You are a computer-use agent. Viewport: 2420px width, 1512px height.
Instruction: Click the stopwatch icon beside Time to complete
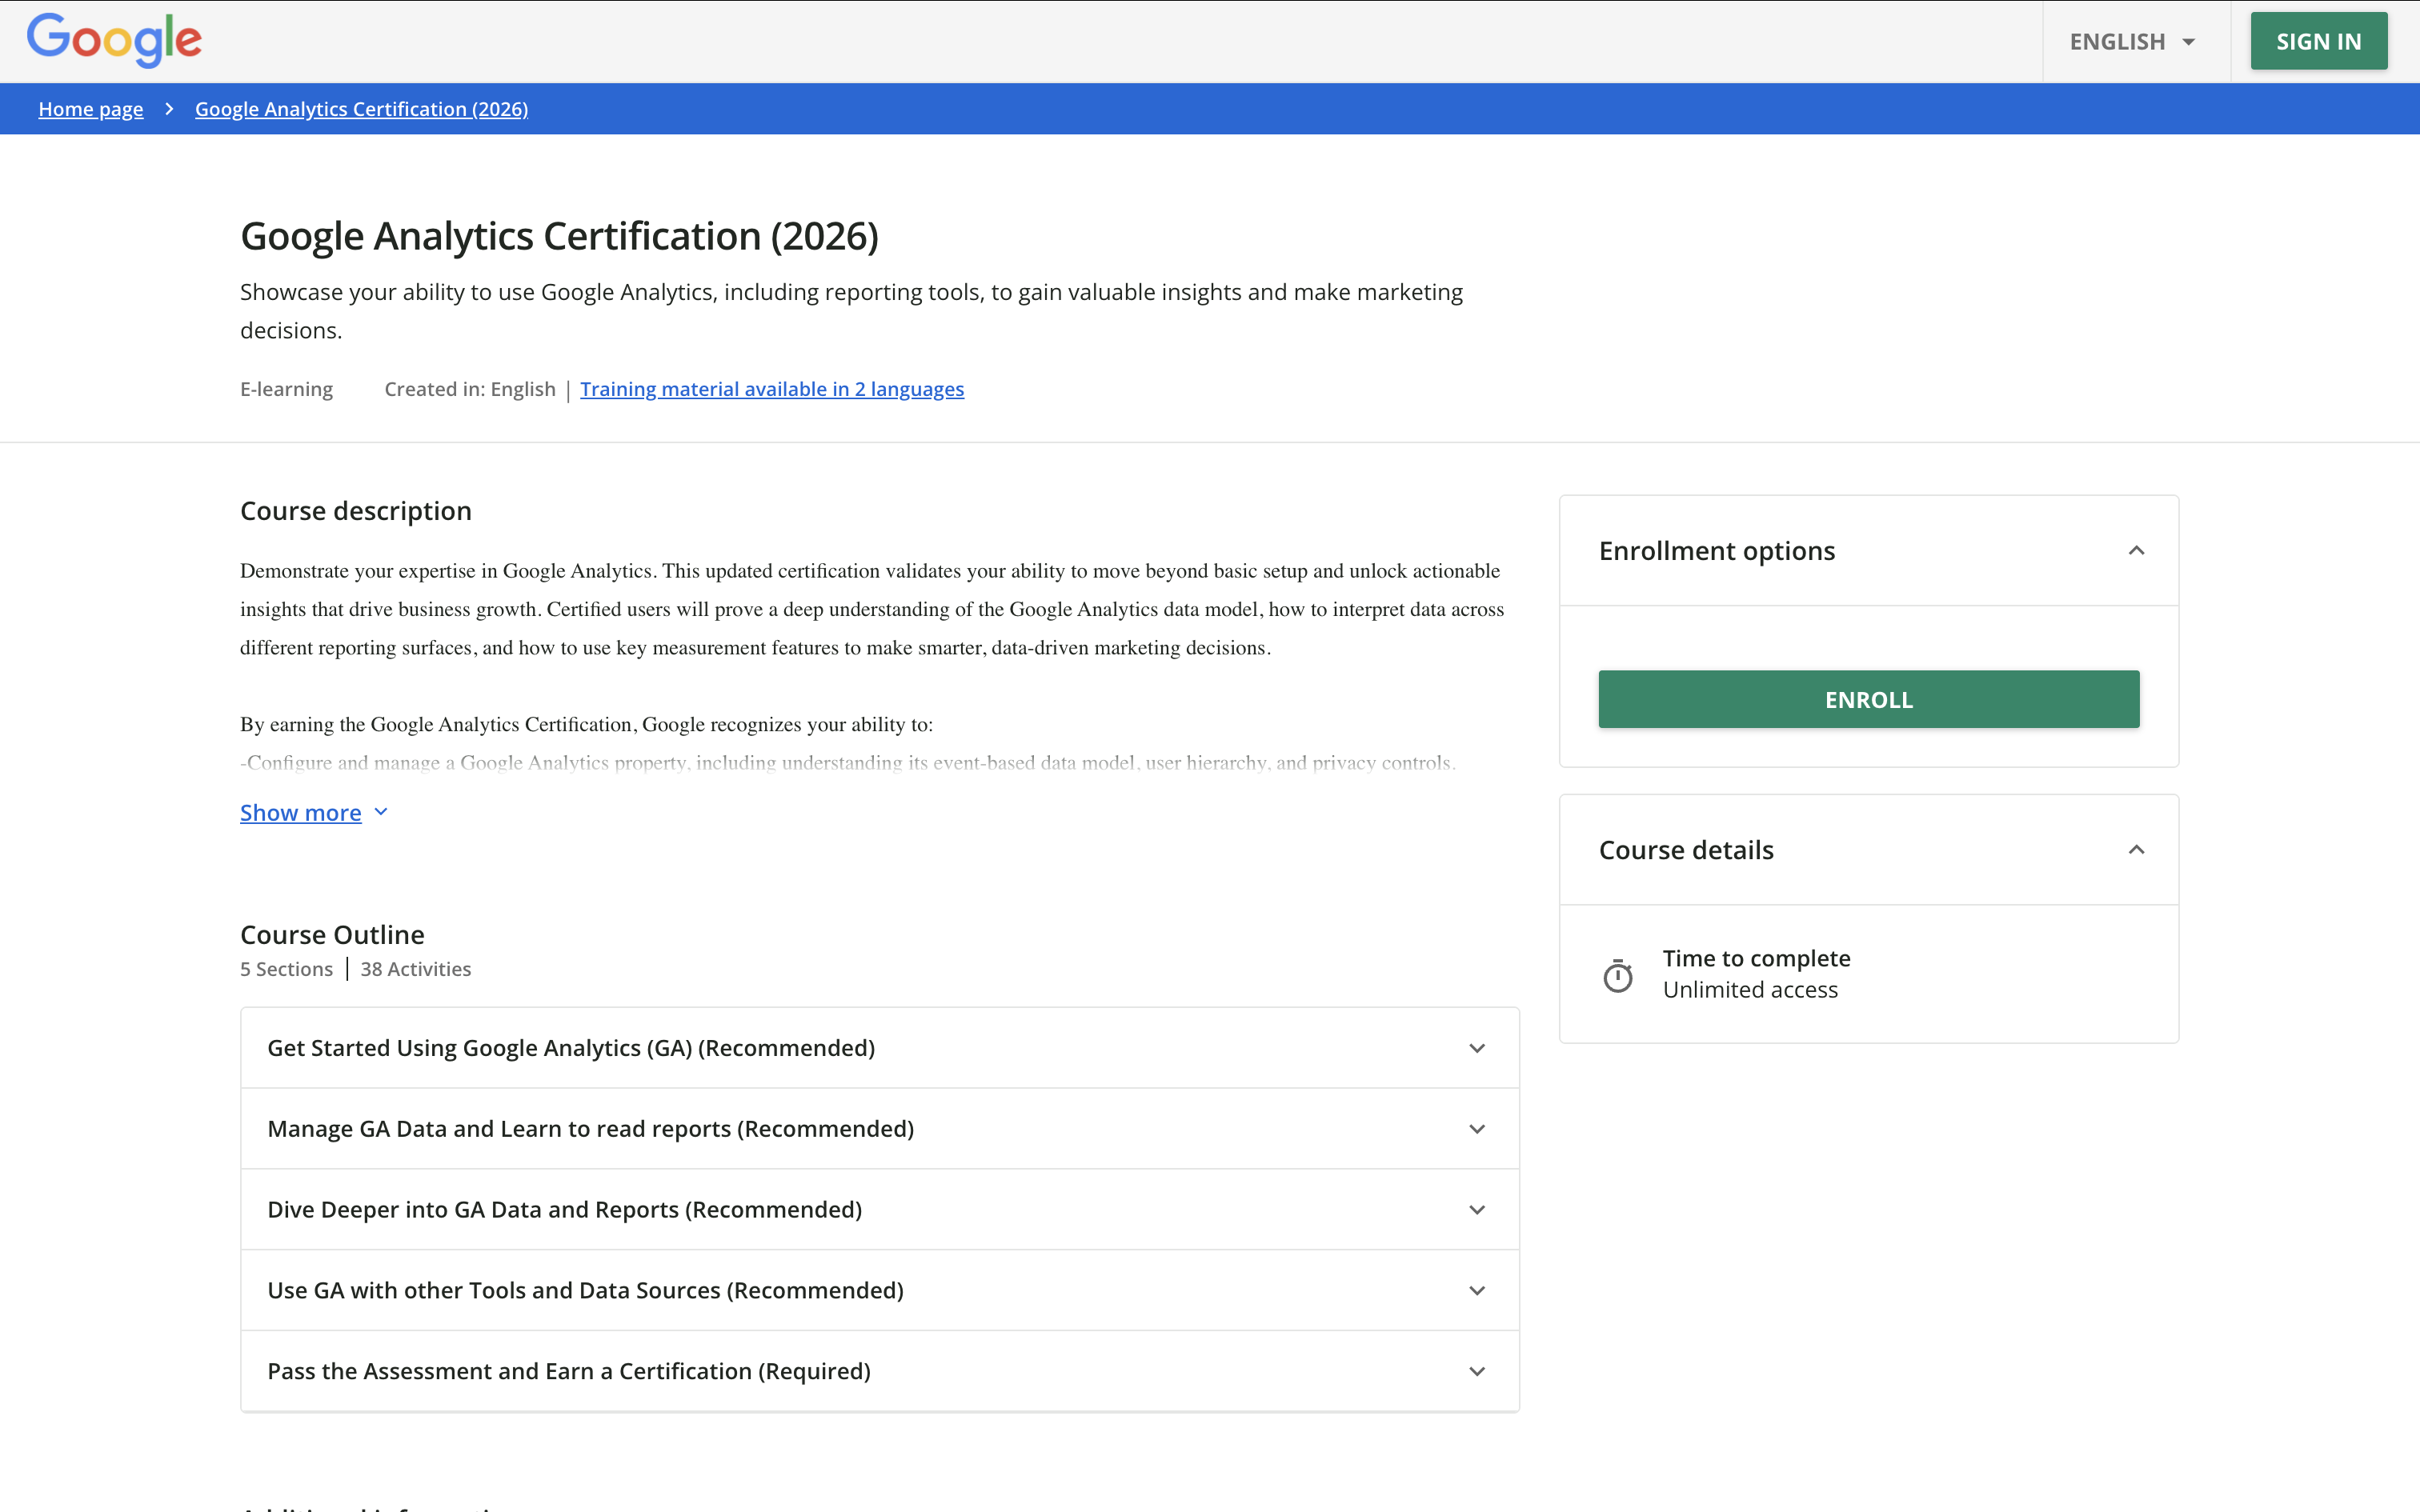[x=1618, y=975]
